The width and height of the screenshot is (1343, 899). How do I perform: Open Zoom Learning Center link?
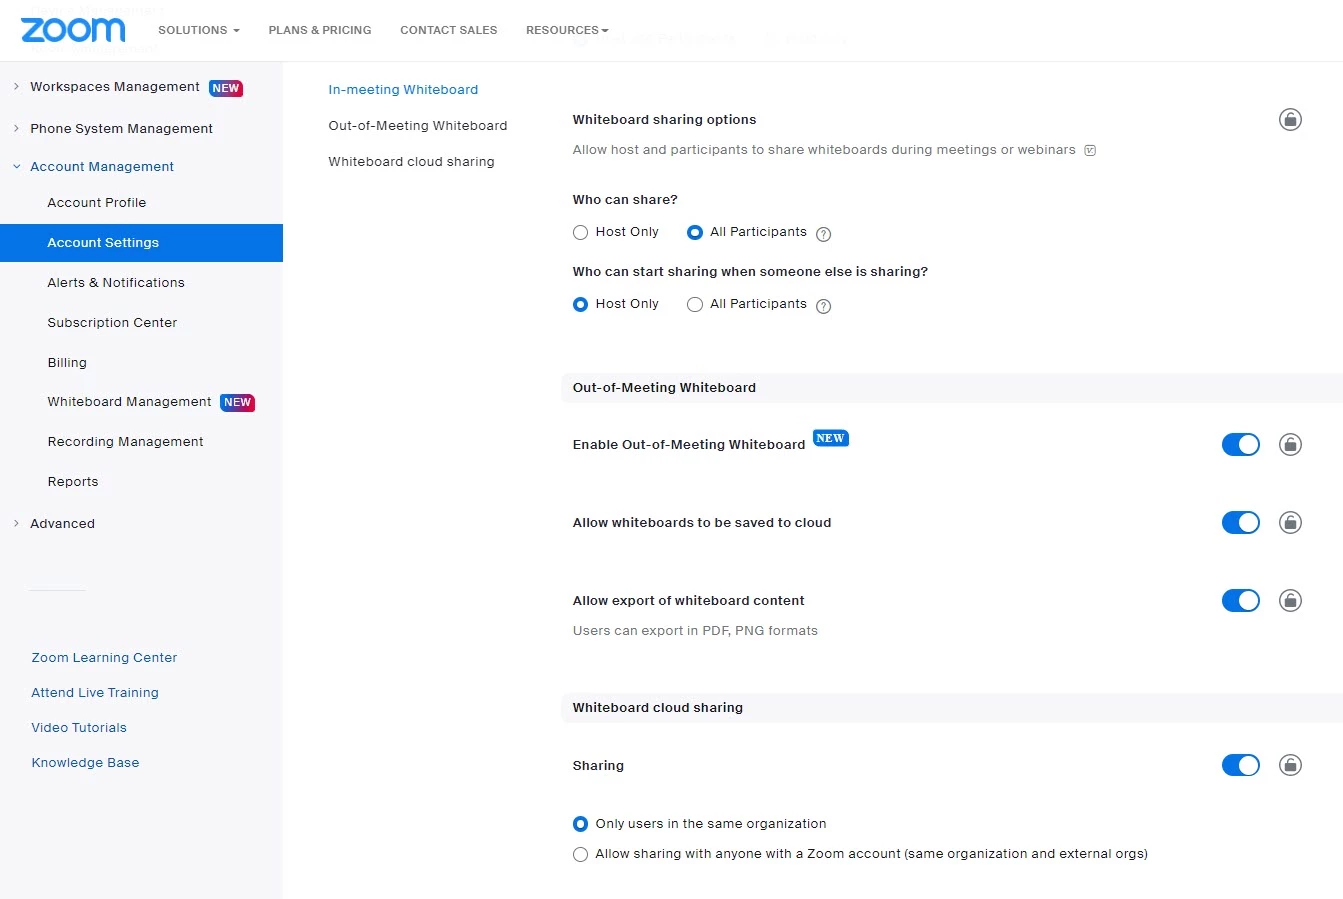[104, 657]
